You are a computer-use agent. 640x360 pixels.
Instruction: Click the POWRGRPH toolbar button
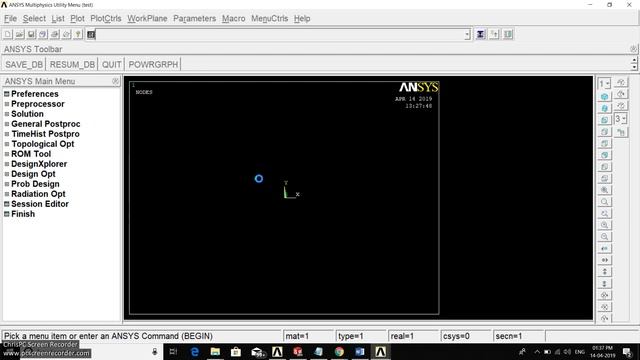[153, 64]
